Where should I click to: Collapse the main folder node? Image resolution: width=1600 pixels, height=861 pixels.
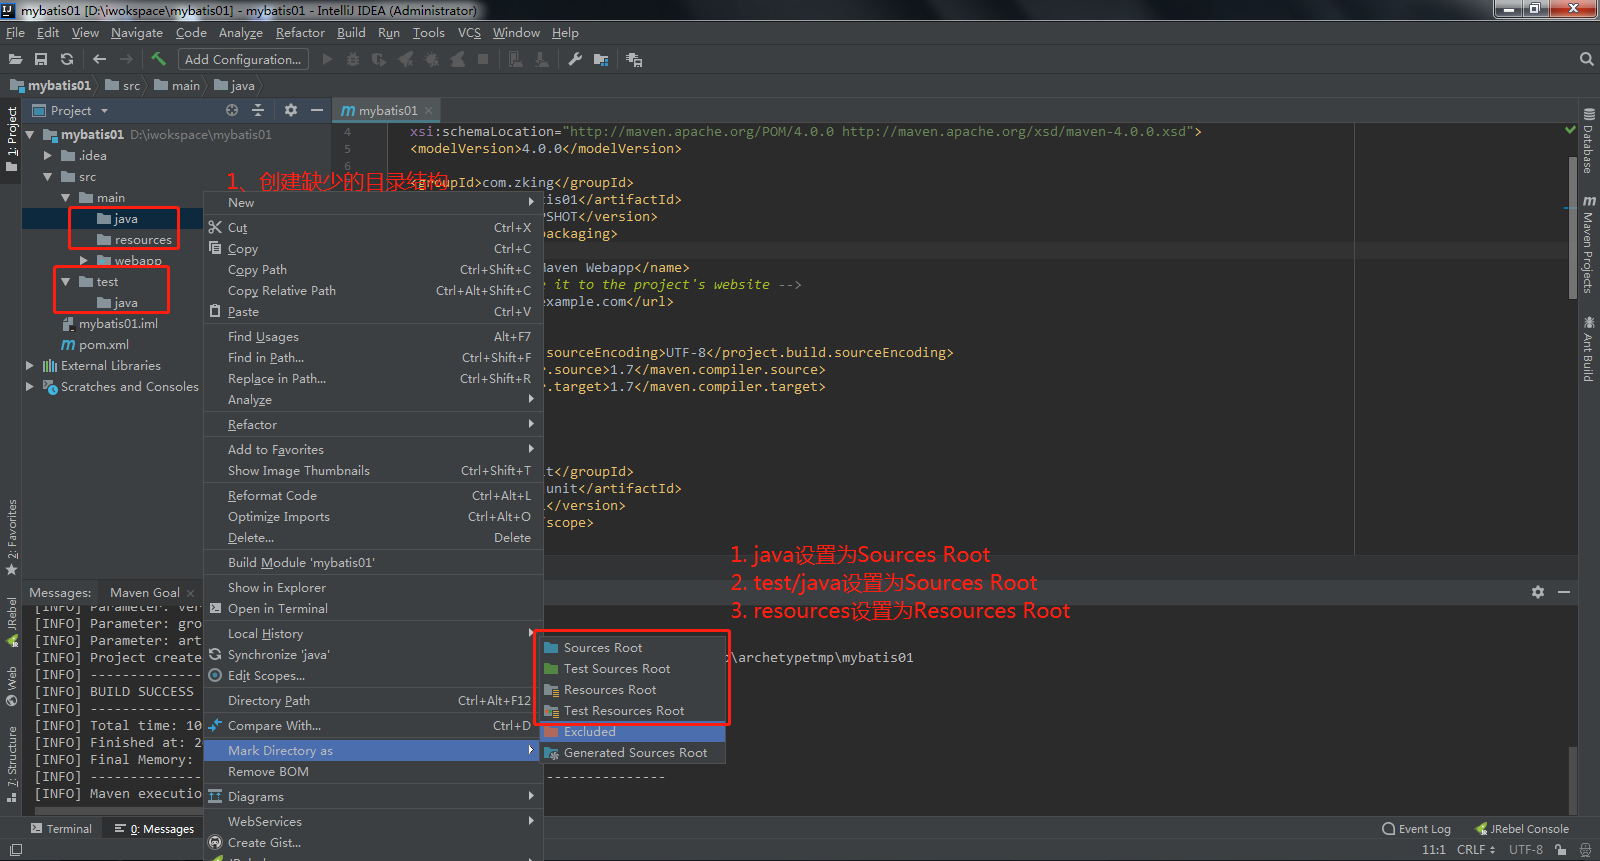click(x=66, y=198)
